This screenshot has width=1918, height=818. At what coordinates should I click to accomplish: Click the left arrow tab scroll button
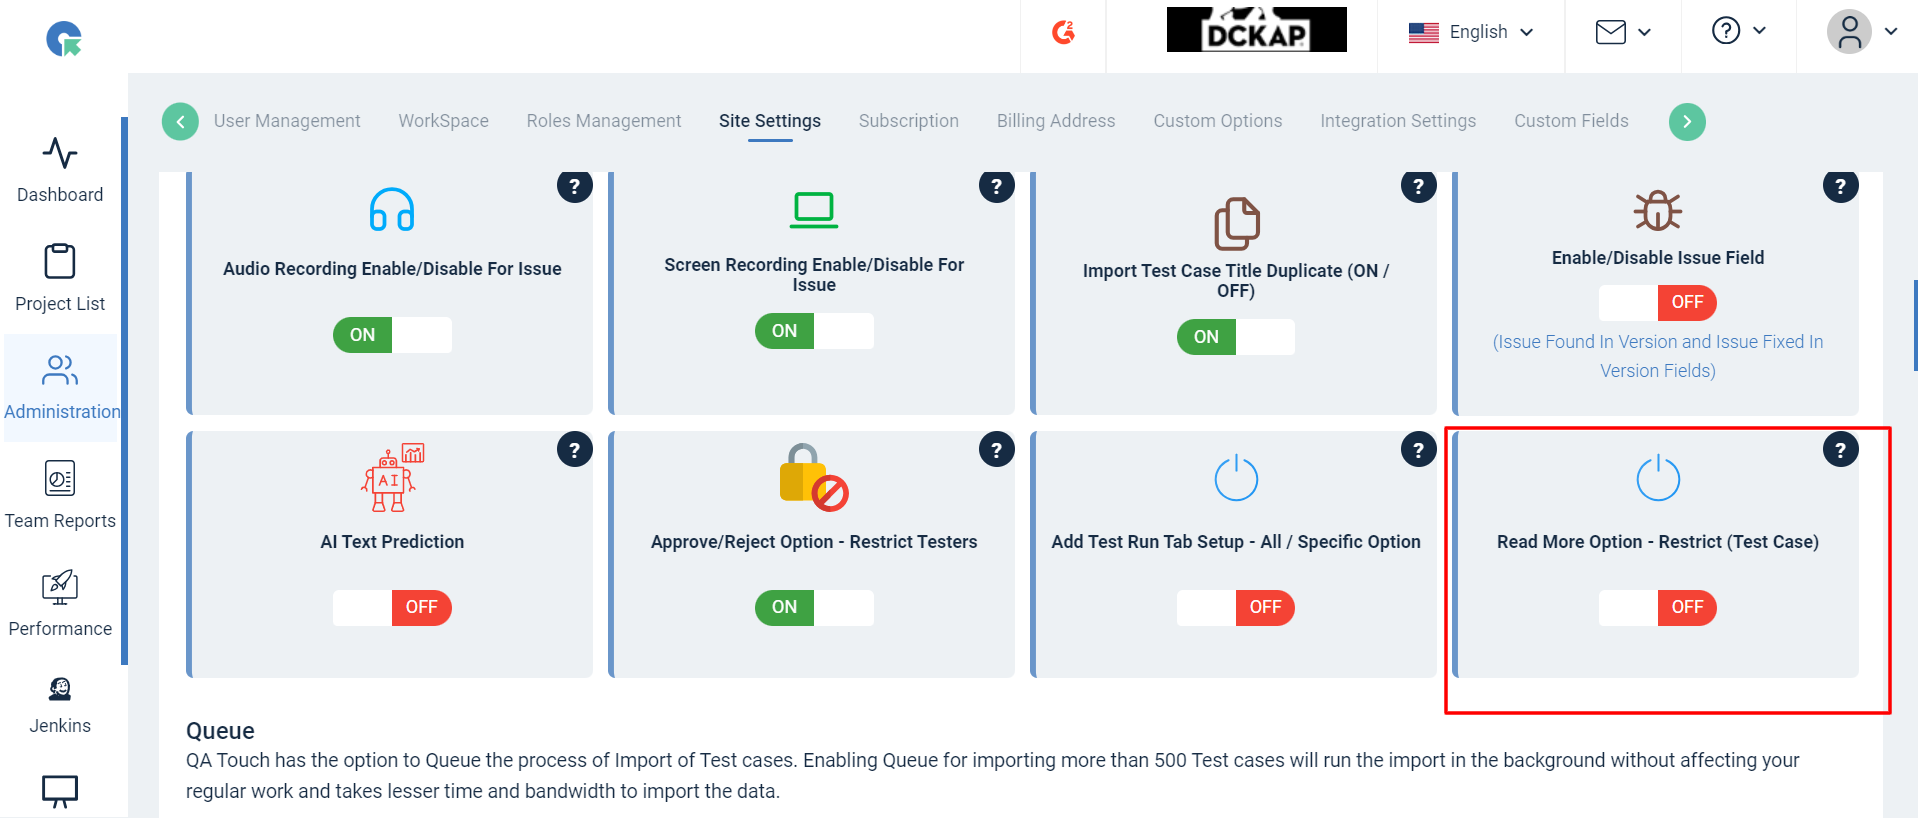pyautogui.click(x=180, y=122)
